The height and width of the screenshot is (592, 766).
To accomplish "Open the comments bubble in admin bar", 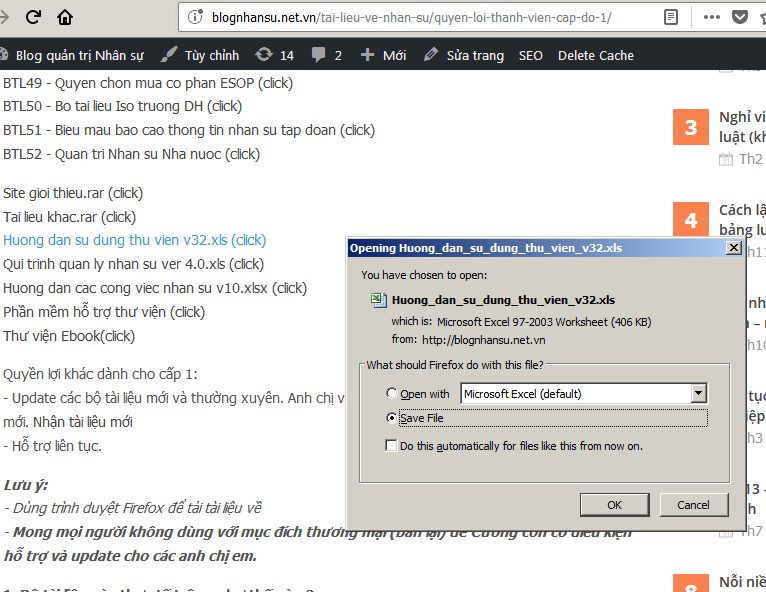I will [326, 55].
